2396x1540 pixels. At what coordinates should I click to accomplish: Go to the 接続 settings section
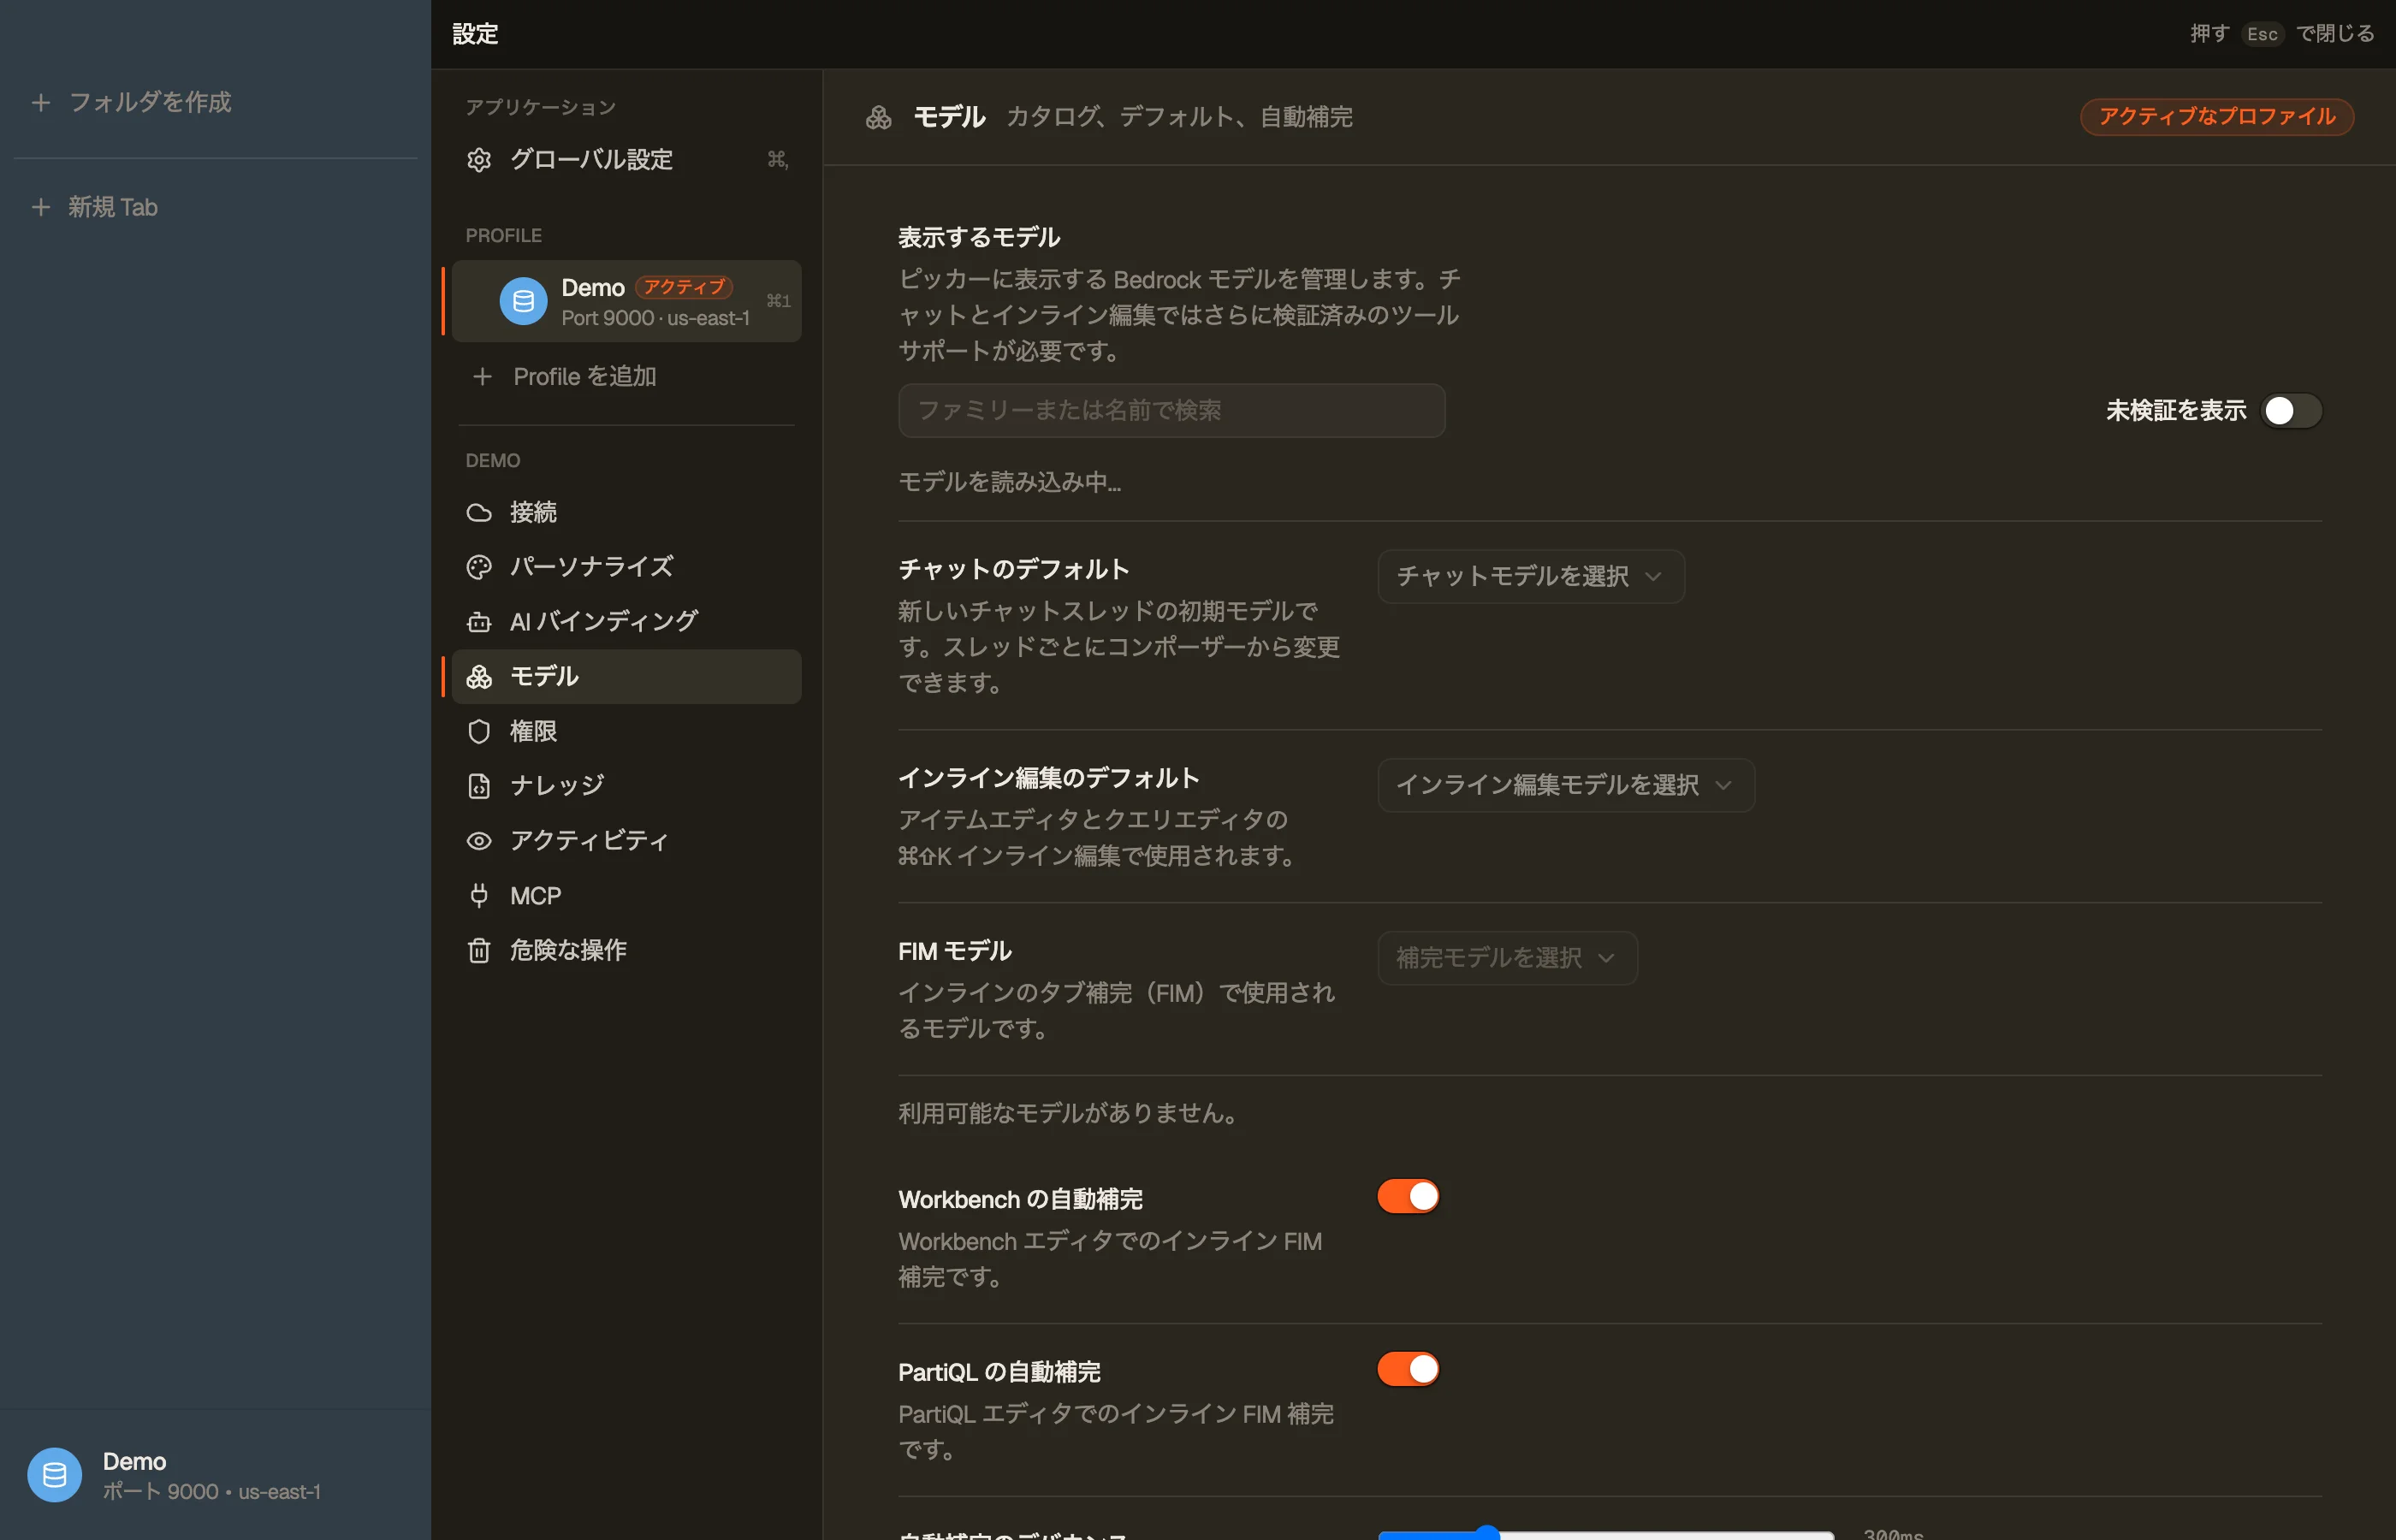[626, 513]
